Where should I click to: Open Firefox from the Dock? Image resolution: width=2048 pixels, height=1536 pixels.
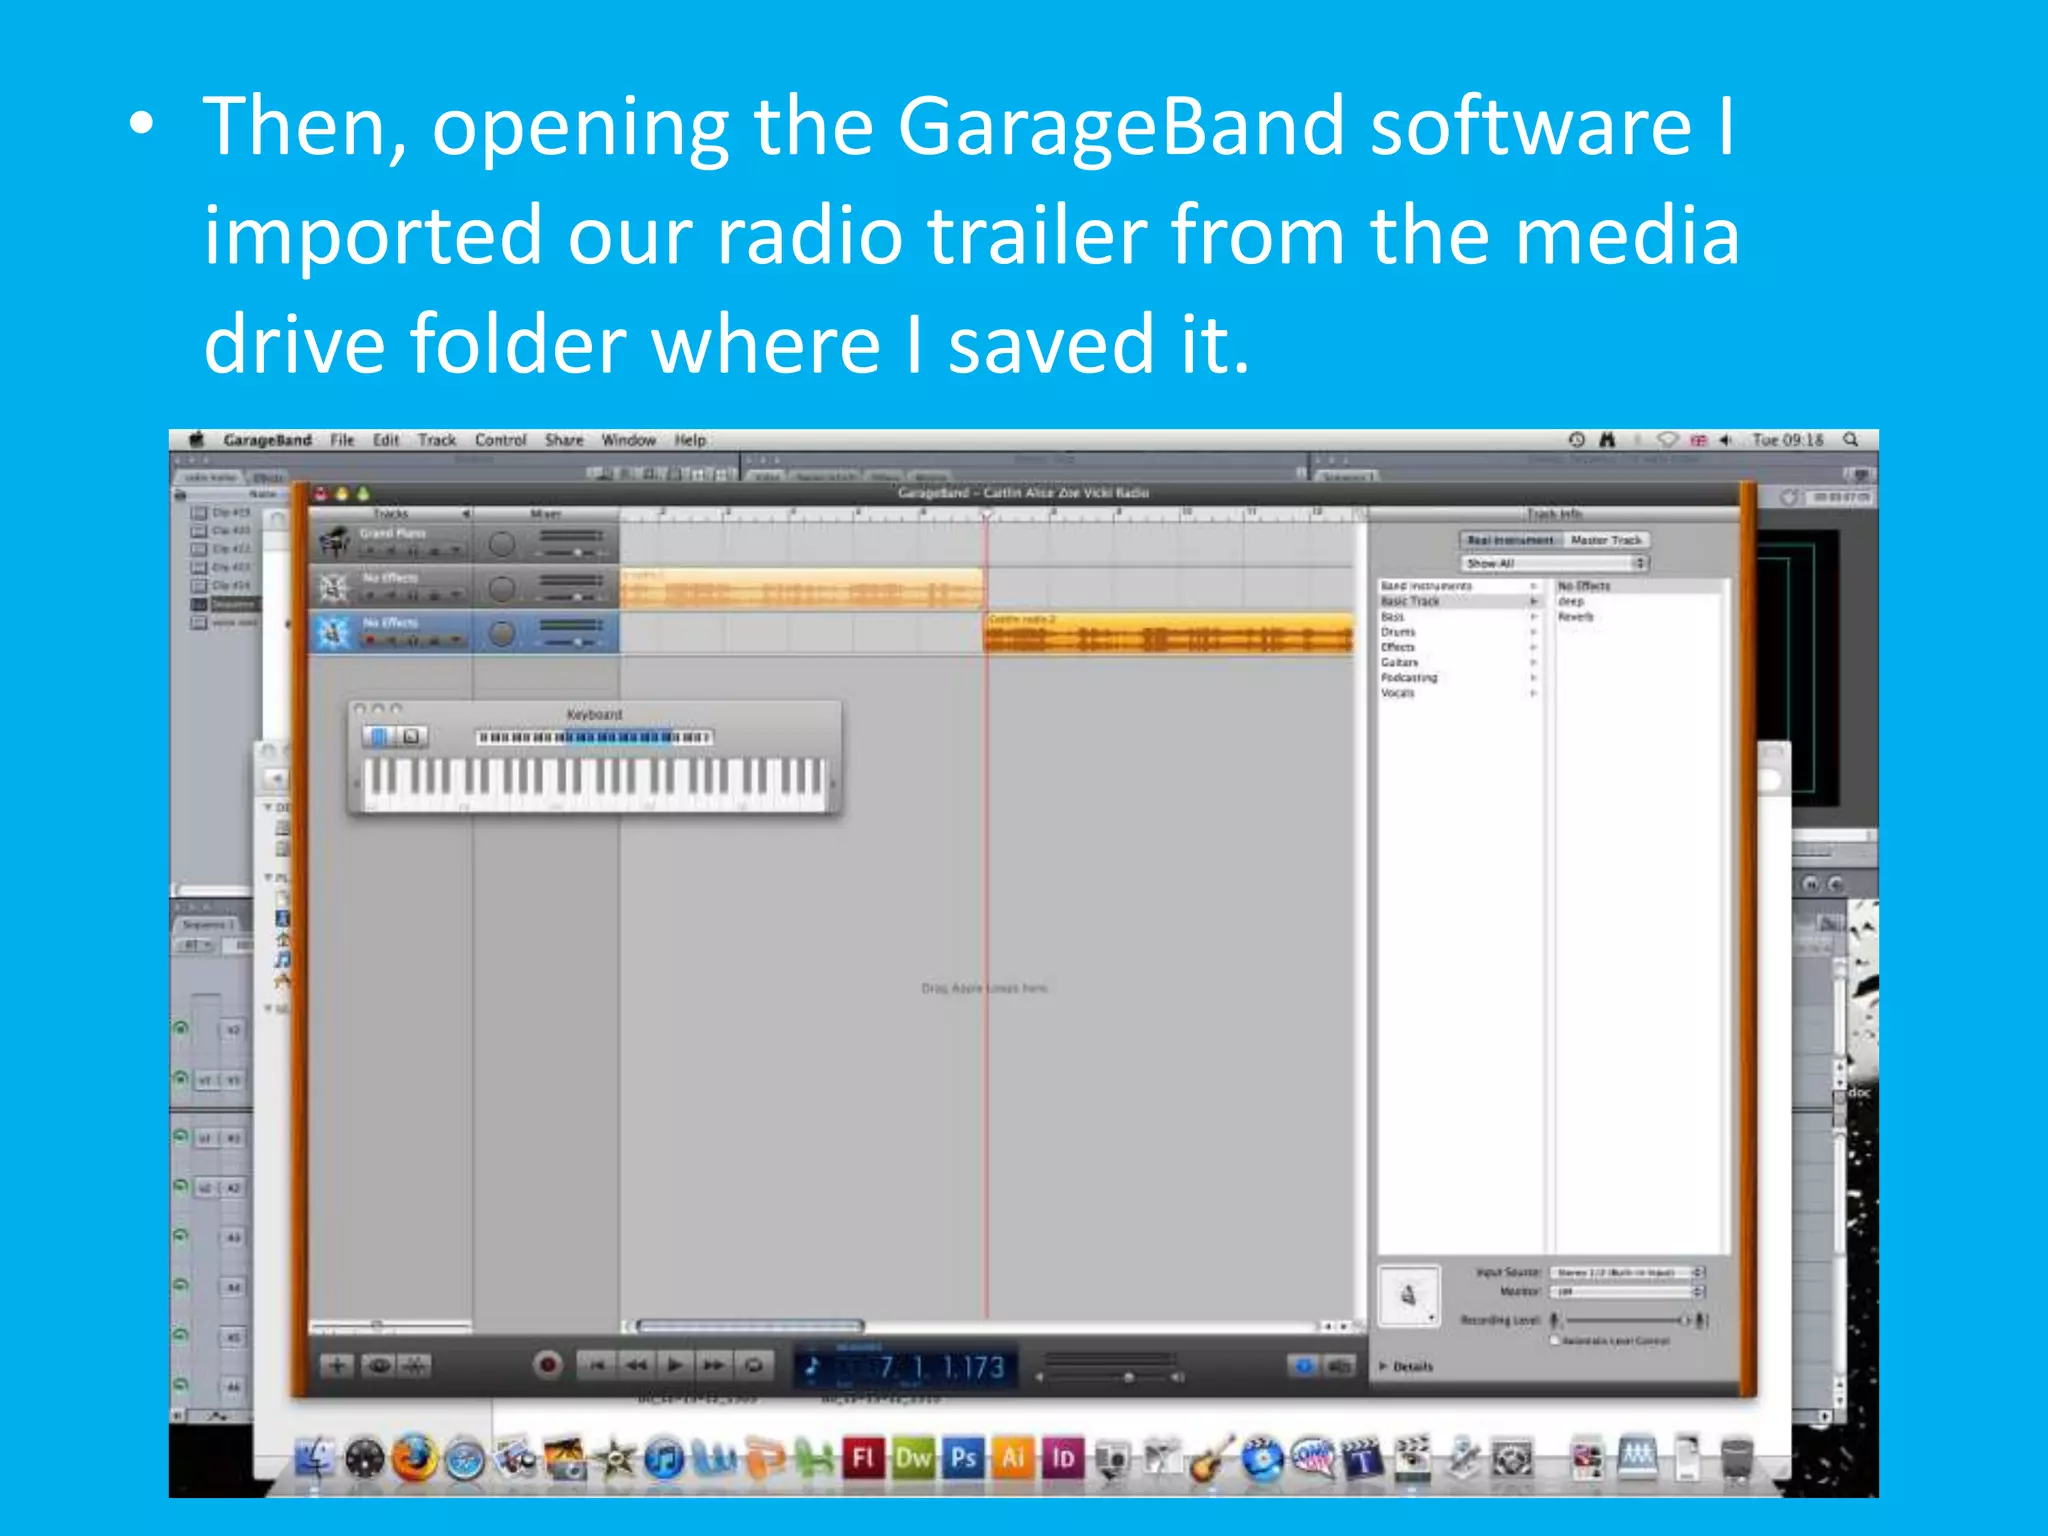(x=414, y=1459)
